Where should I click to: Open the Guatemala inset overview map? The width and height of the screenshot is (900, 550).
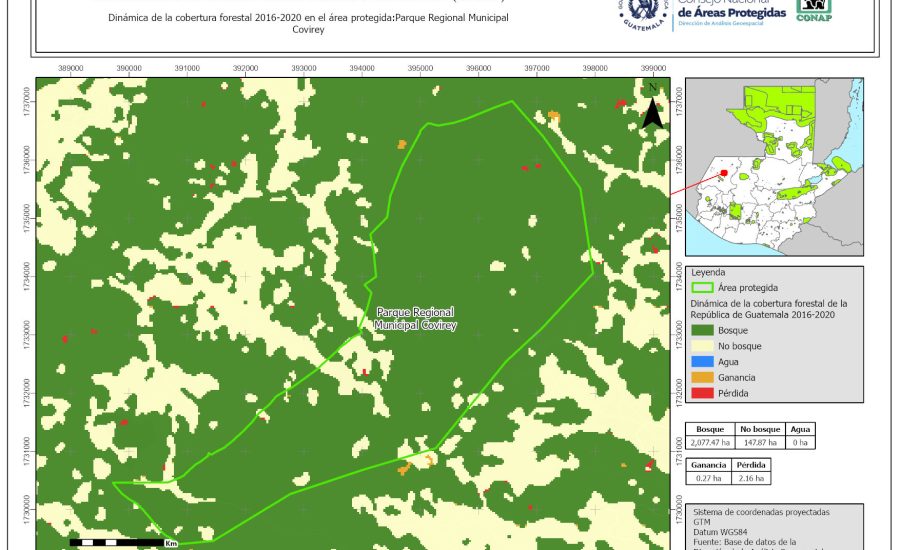773,168
